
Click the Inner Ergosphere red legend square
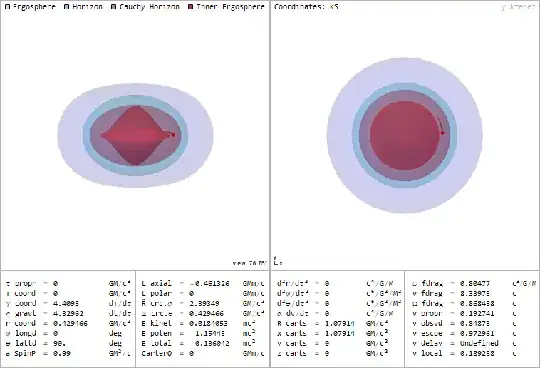pyautogui.click(x=191, y=7)
